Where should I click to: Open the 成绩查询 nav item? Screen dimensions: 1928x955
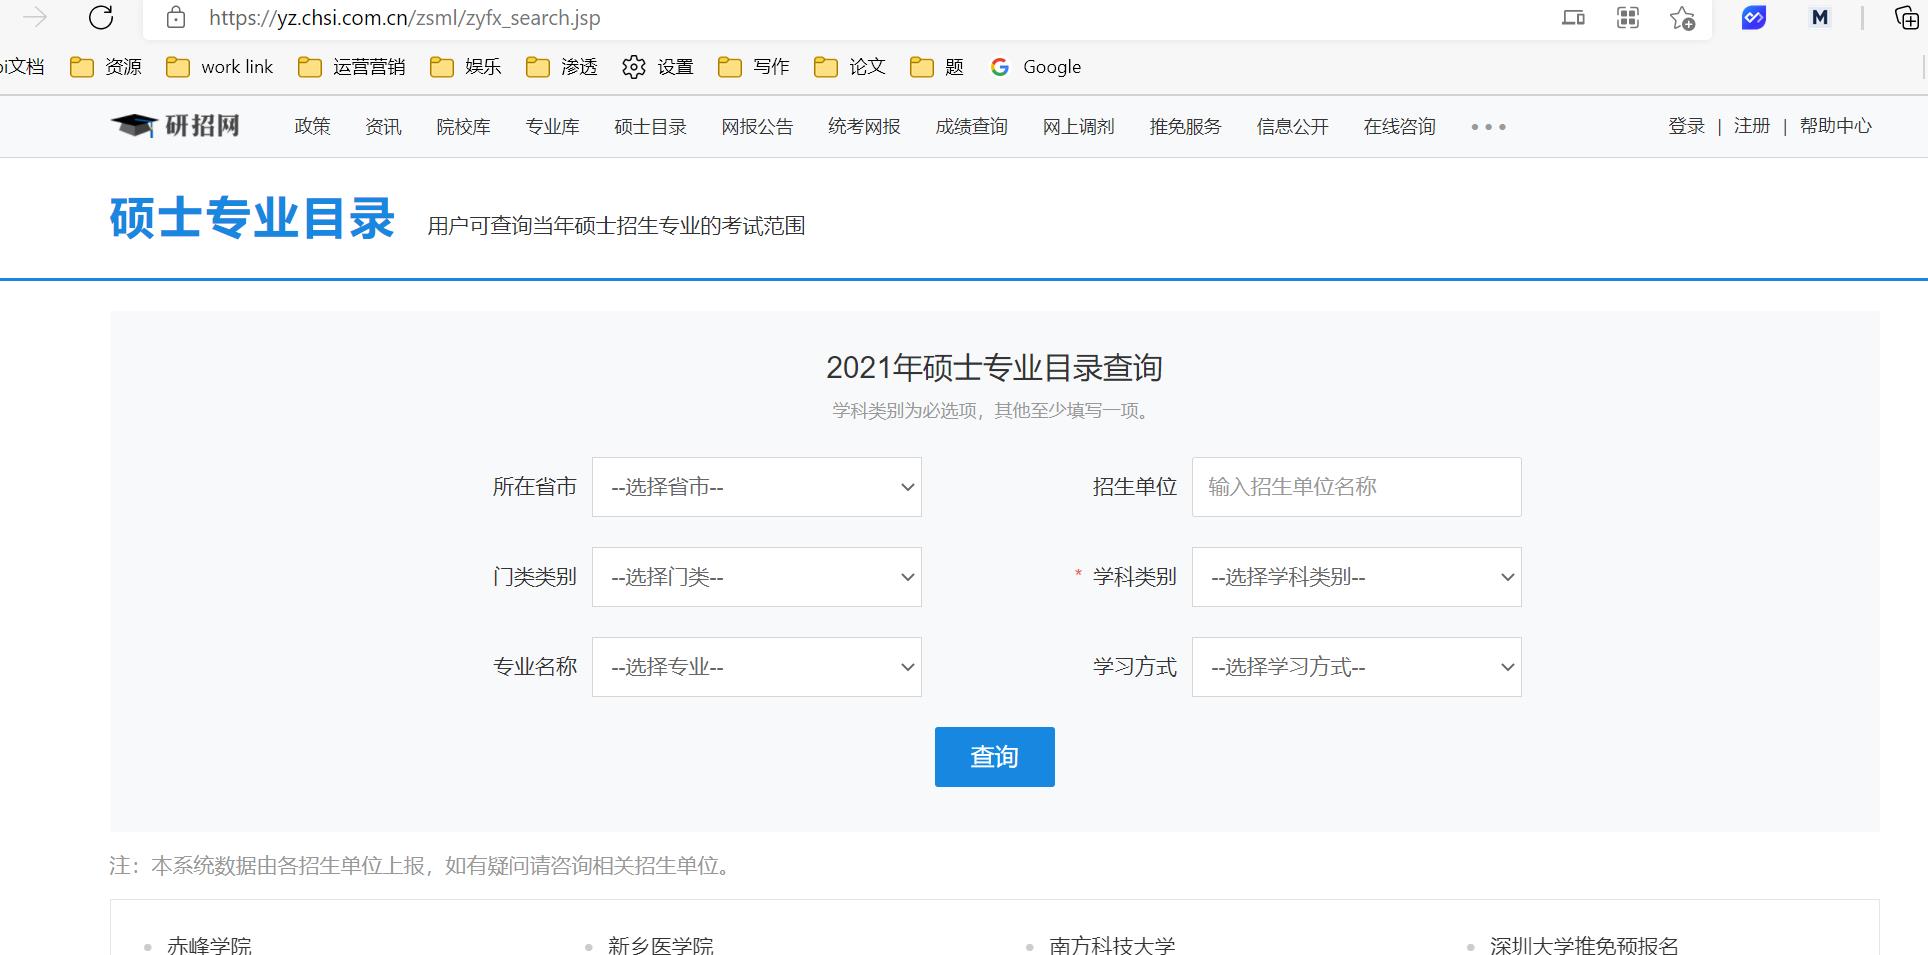(x=971, y=127)
